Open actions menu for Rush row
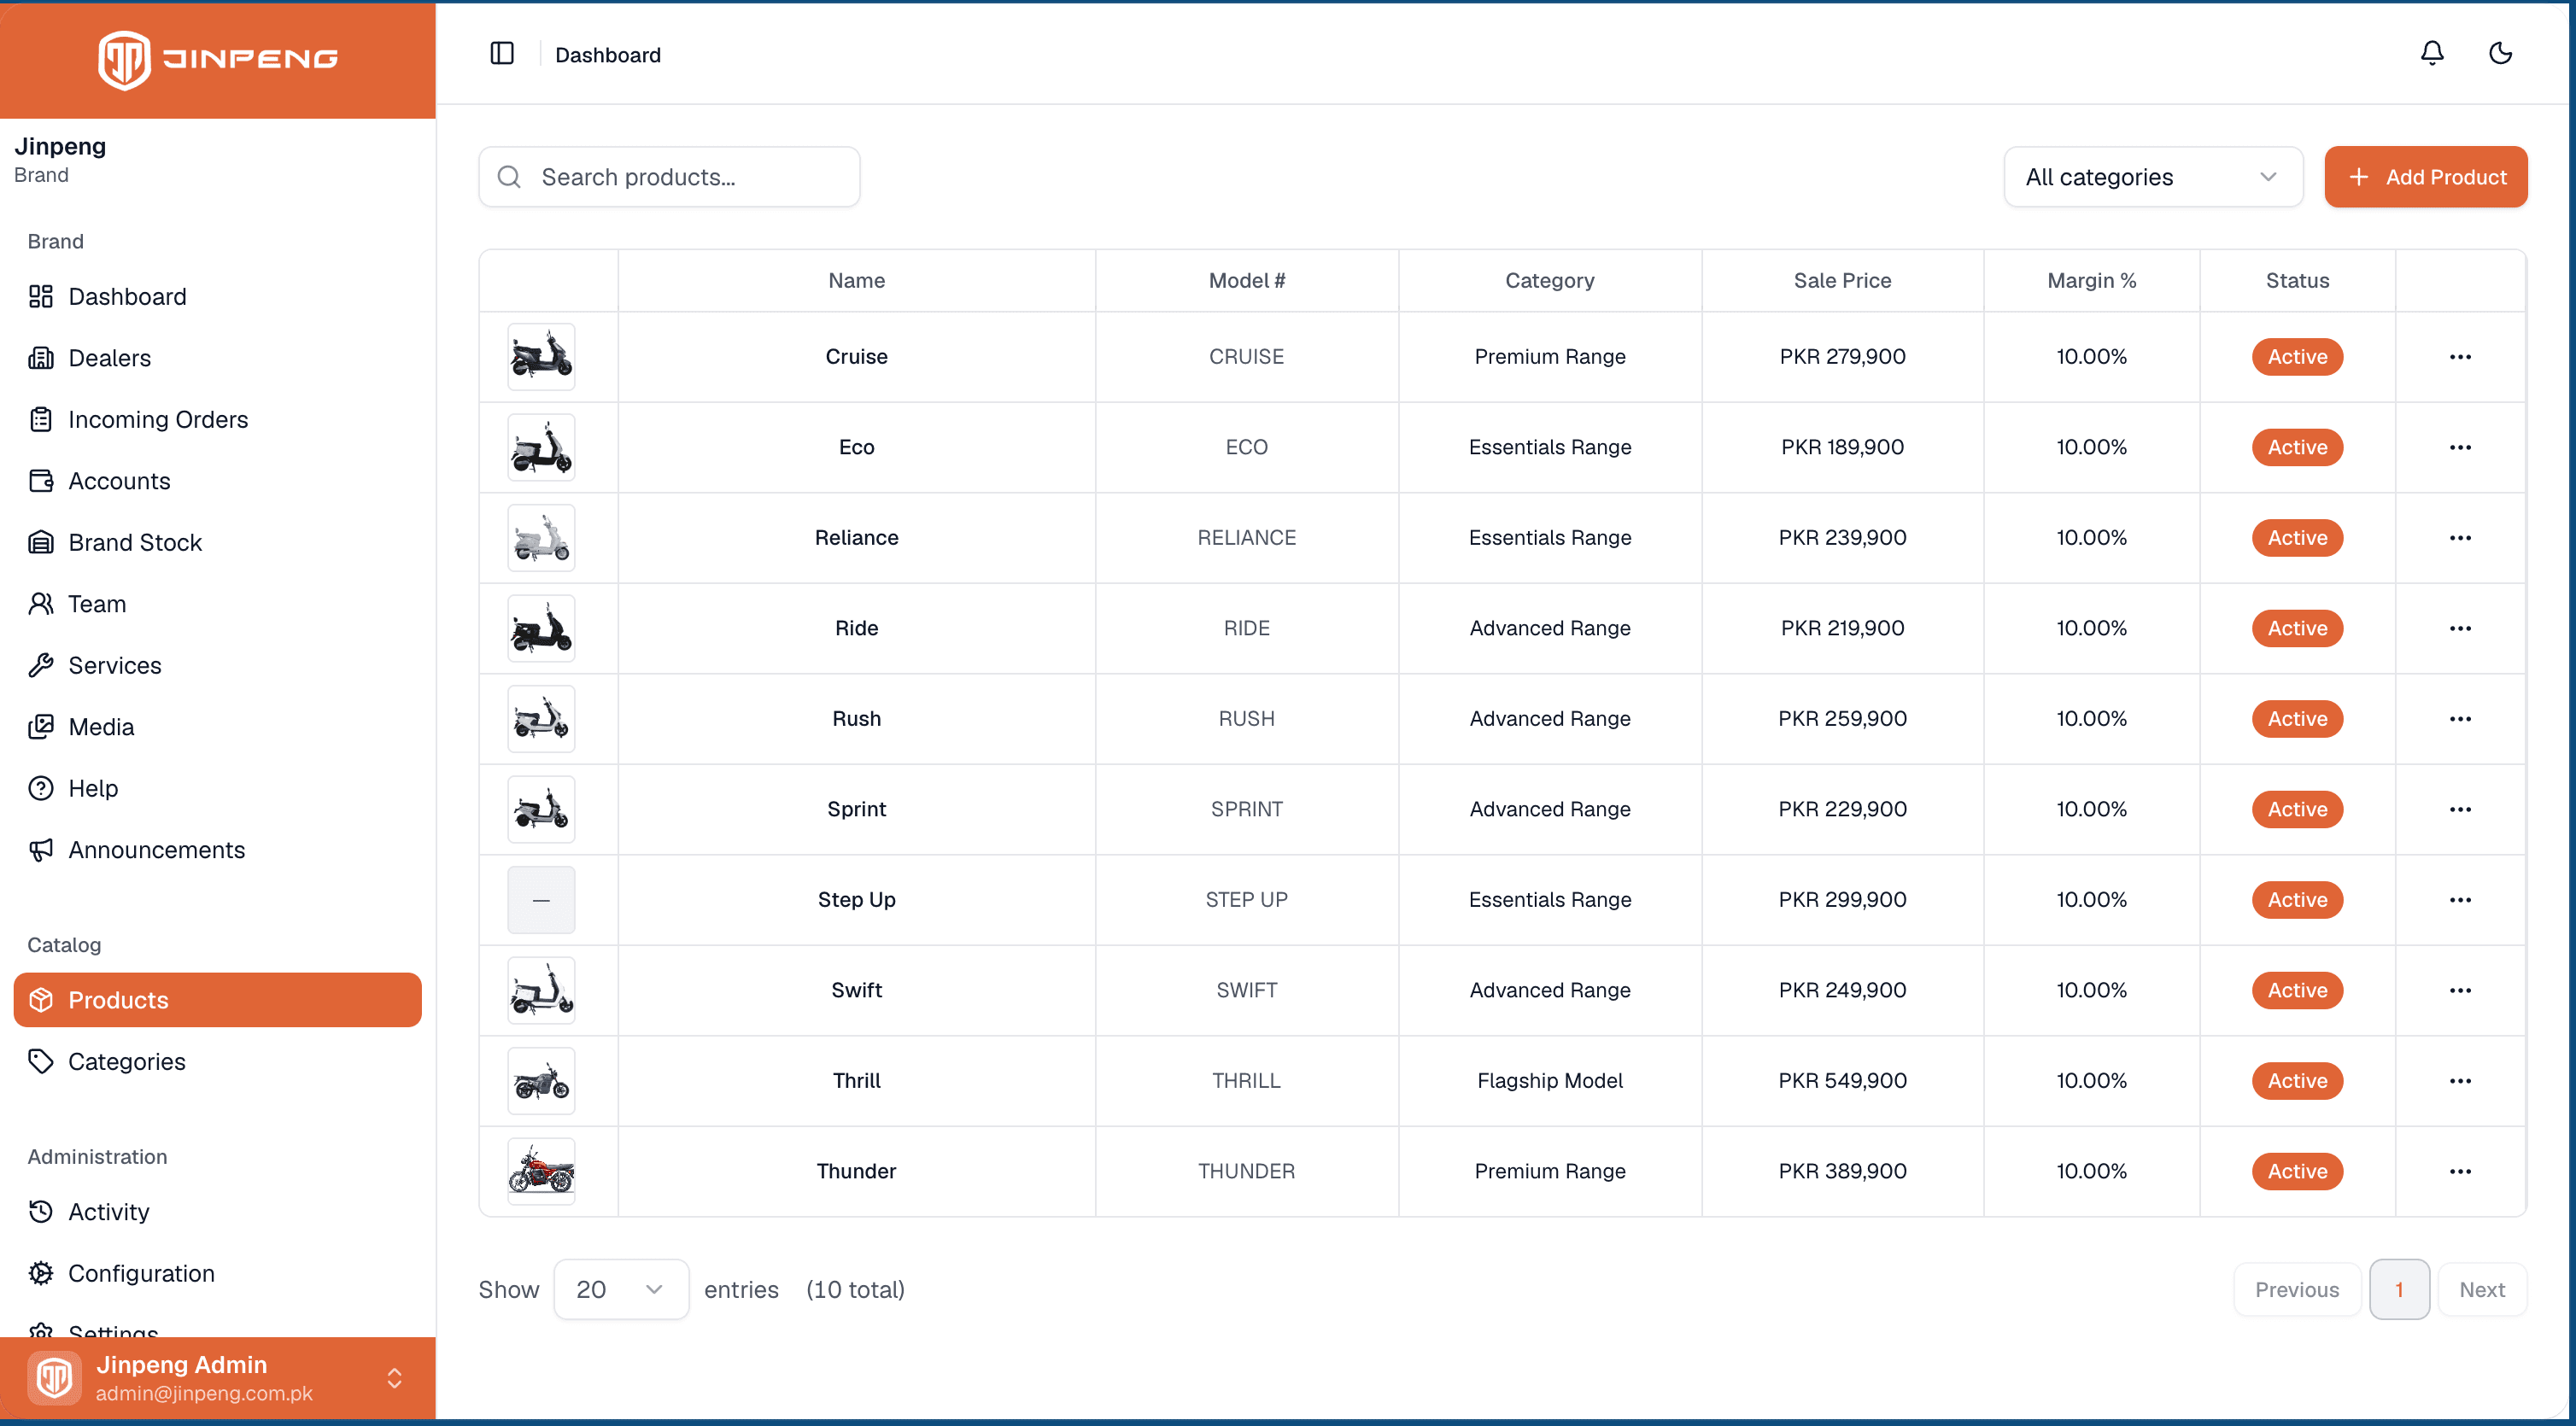The height and width of the screenshot is (1426, 2576). click(x=2460, y=719)
